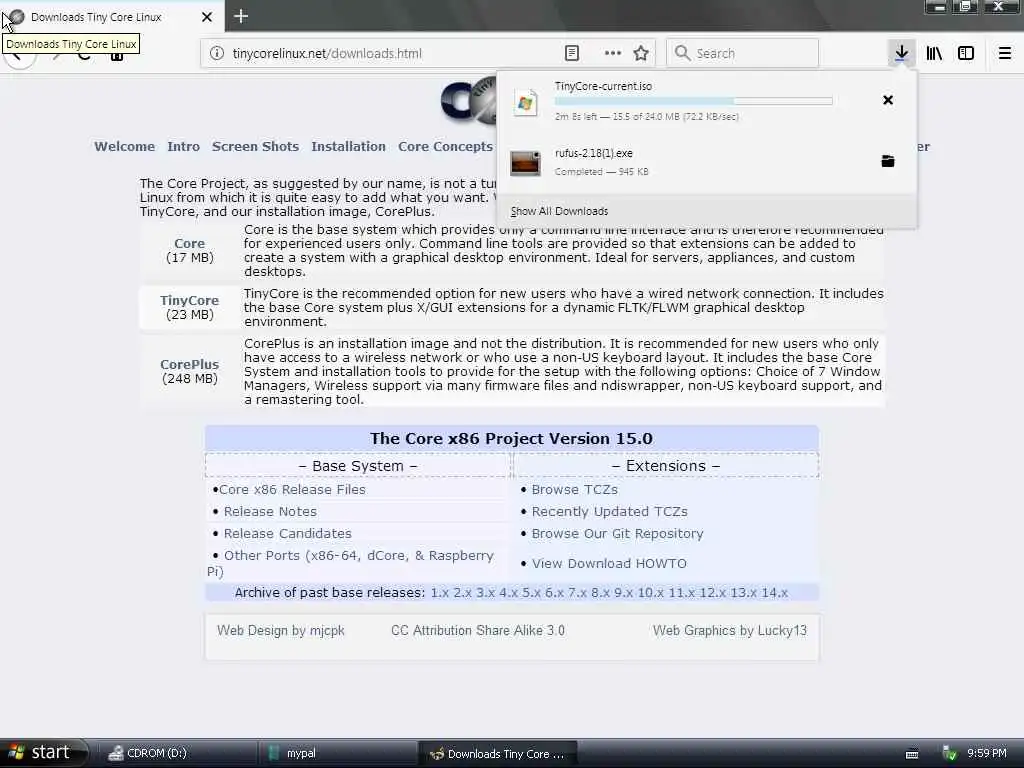
Task: Download the Core (17 MB) image
Action: click(189, 243)
